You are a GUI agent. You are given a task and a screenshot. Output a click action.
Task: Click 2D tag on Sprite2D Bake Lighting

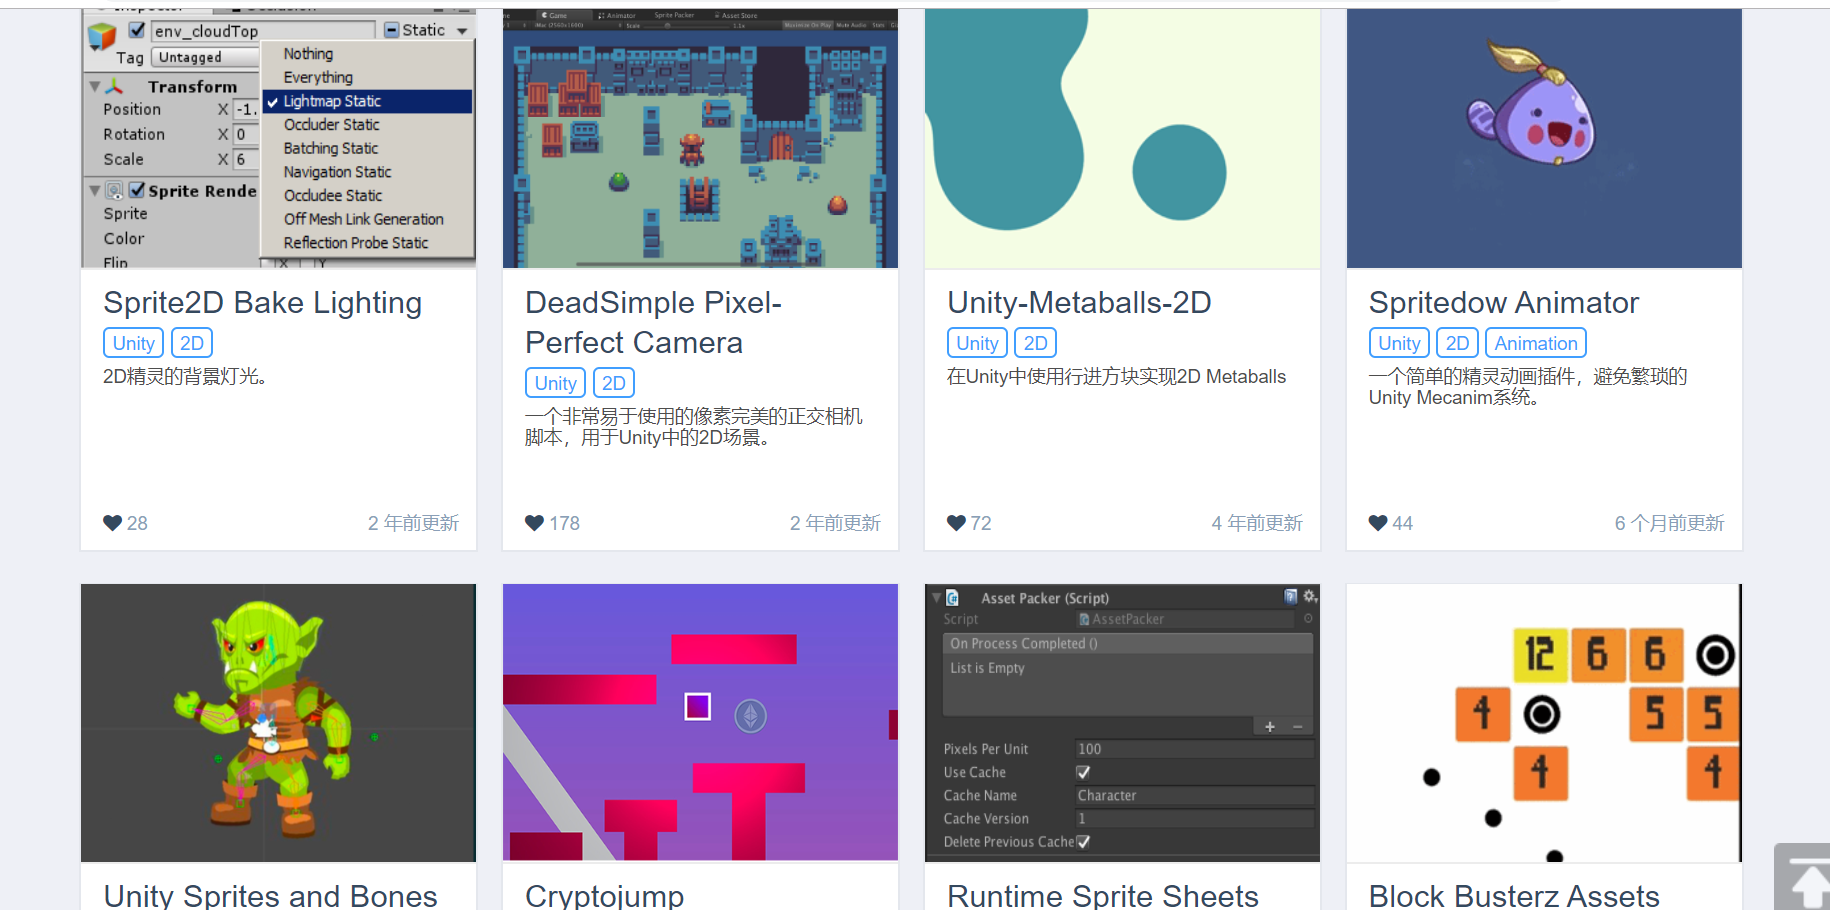(192, 343)
